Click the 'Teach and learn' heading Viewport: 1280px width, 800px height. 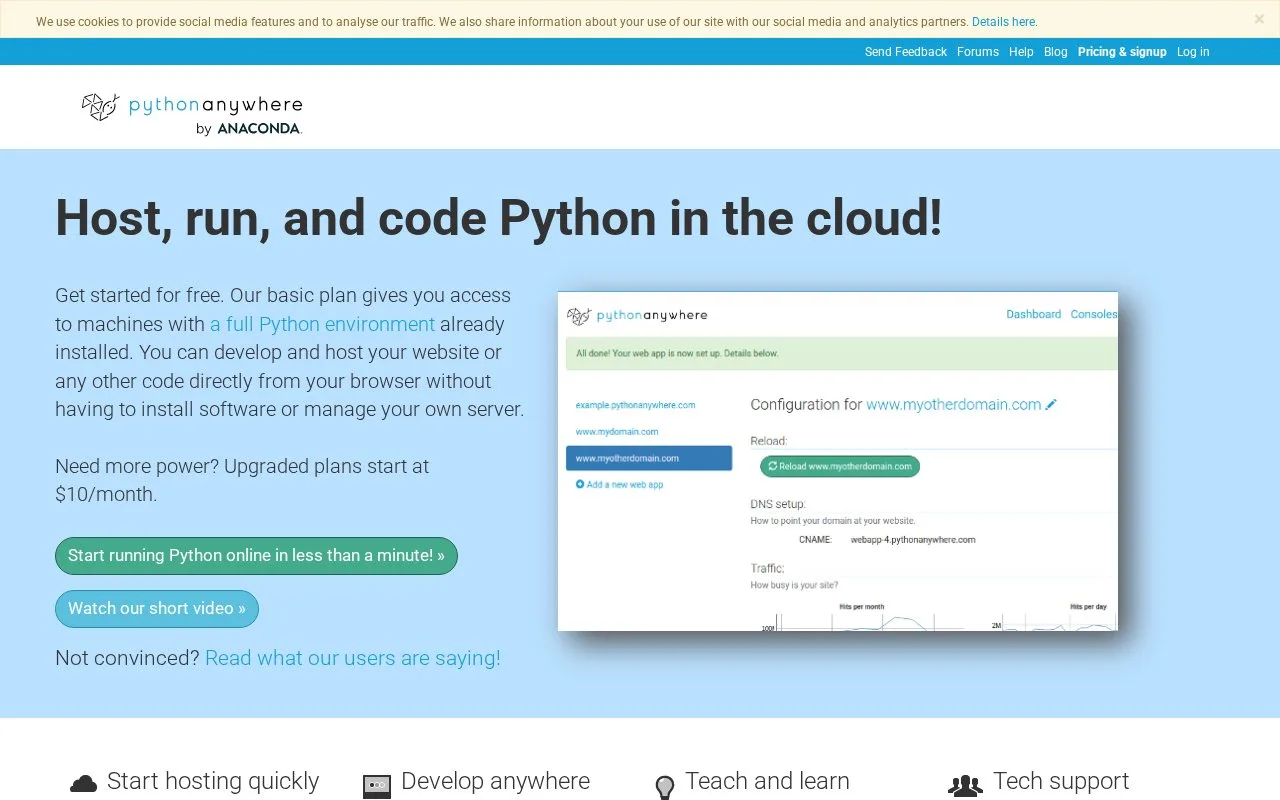767,781
